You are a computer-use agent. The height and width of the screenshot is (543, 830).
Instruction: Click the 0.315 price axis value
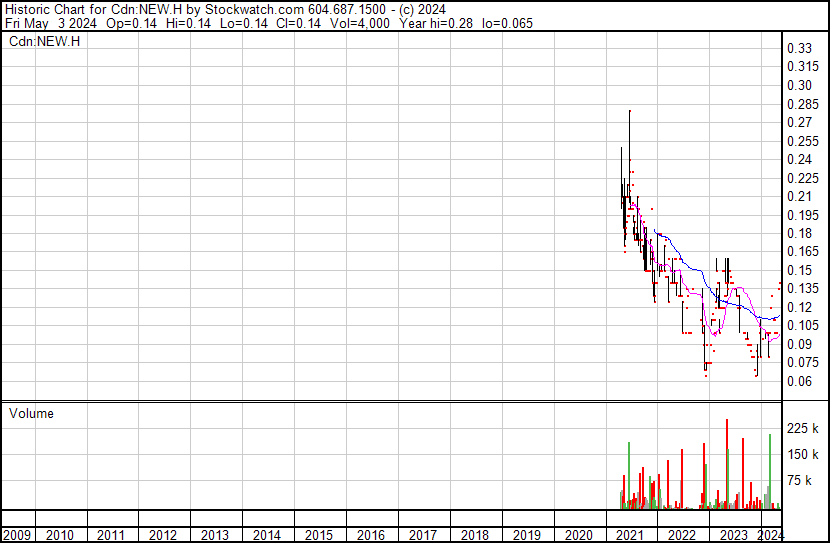(x=803, y=67)
